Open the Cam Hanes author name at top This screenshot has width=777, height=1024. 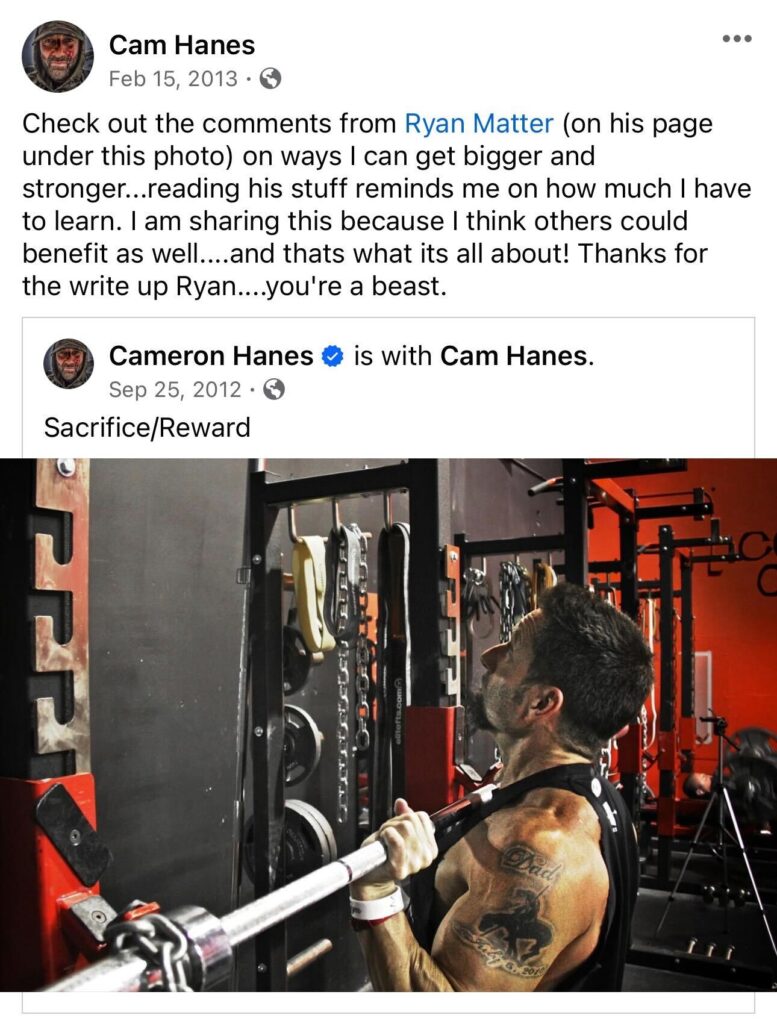[182, 45]
